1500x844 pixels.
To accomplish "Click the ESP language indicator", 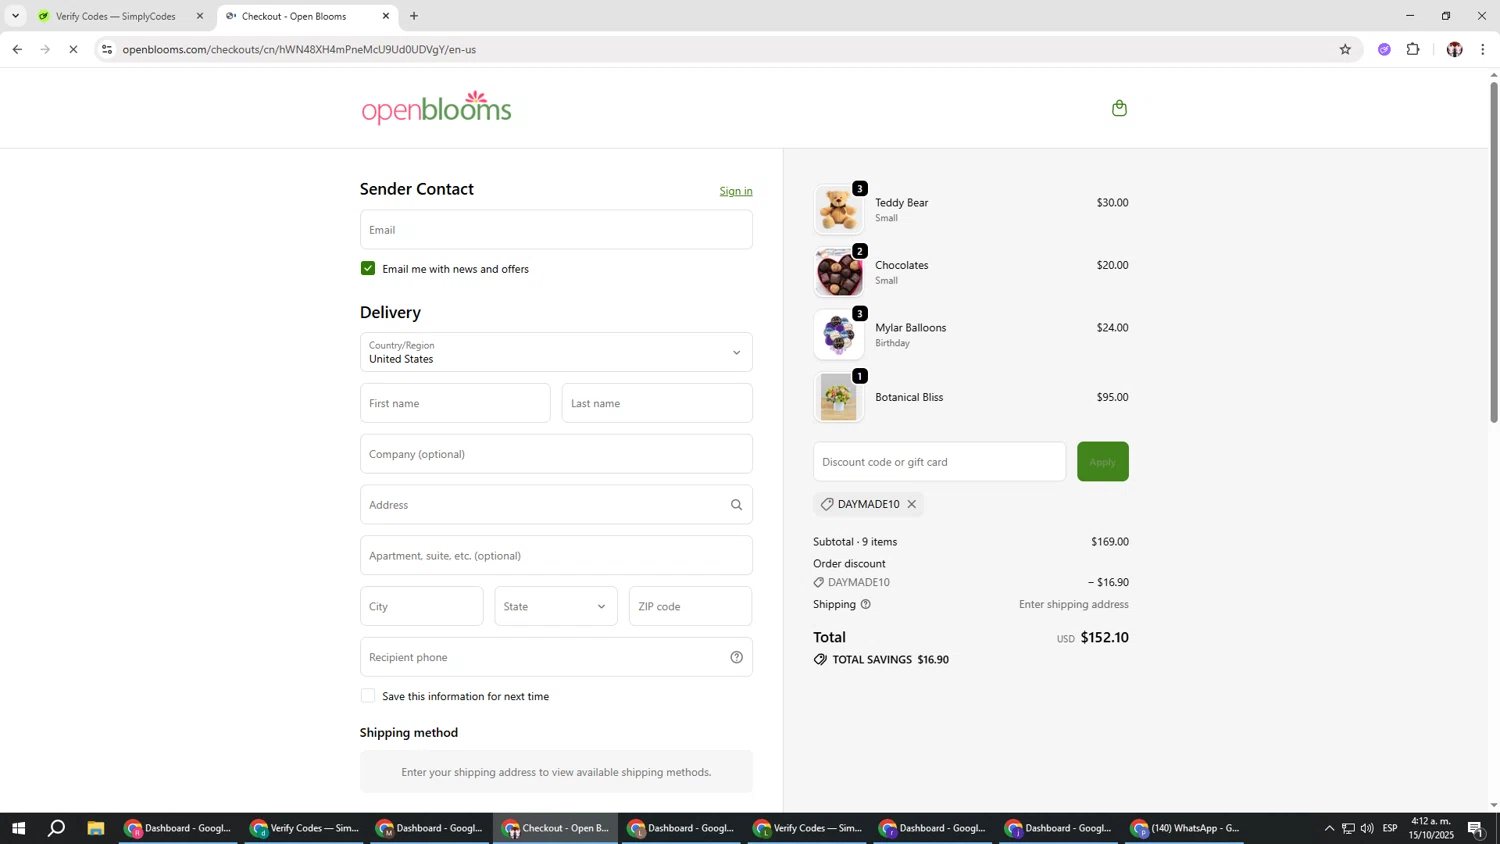I will 1390,828.
